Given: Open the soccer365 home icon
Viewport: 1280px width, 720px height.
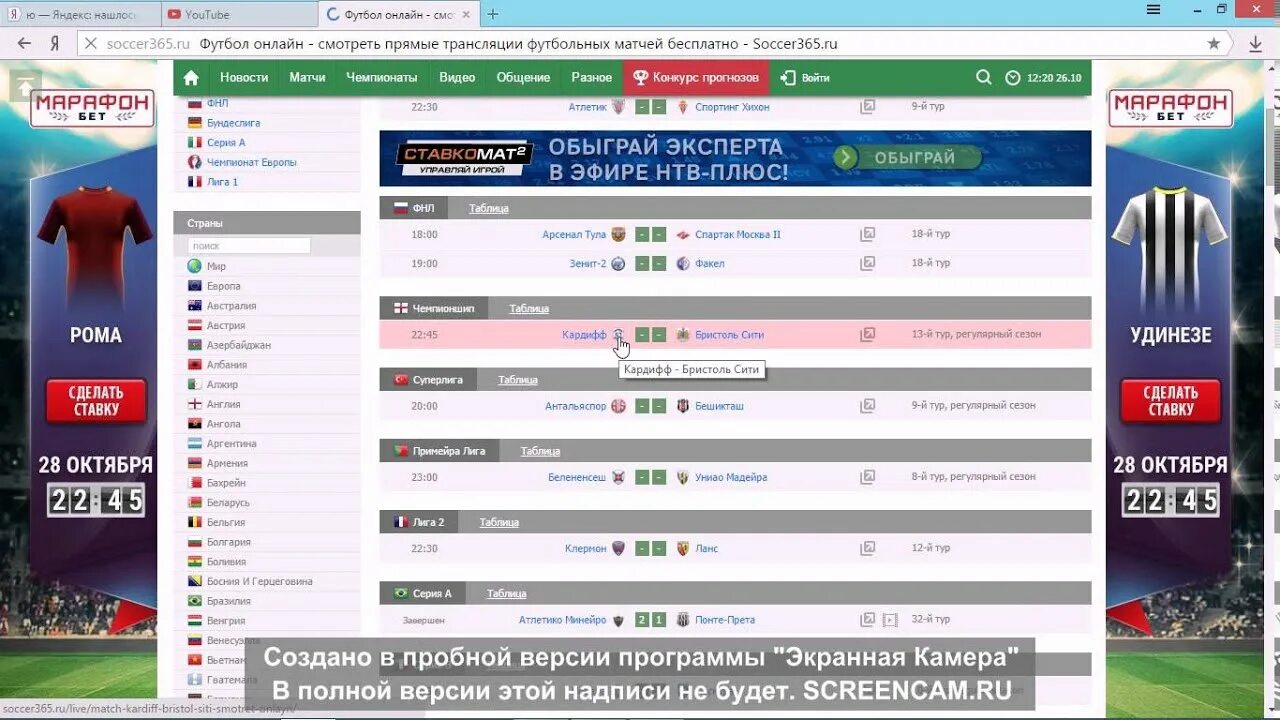Looking at the screenshot, I should point(191,78).
